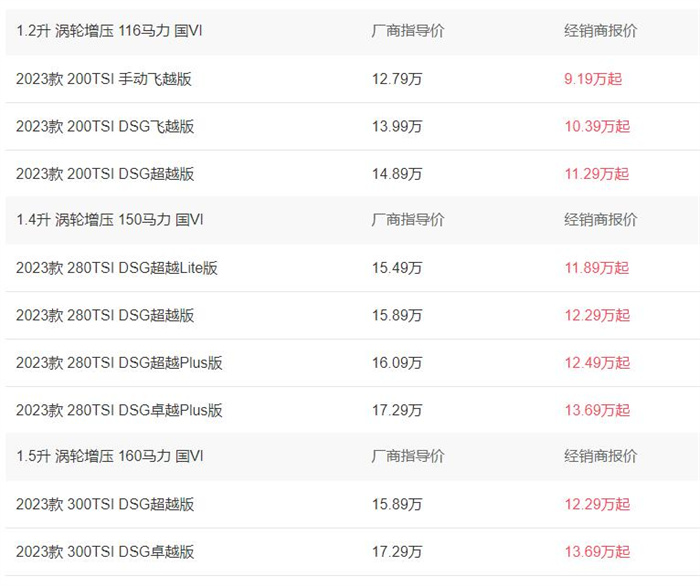Choose 2023款 280TSI DSG超越Plus版 model
The height and width of the screenshot is (586, 700).
click(119, 363)
